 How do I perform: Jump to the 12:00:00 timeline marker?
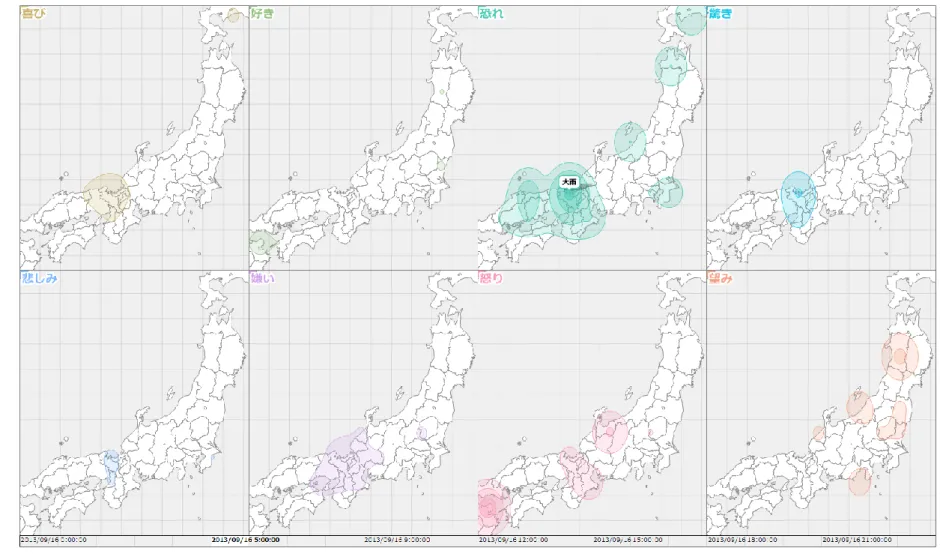(513, 540)
